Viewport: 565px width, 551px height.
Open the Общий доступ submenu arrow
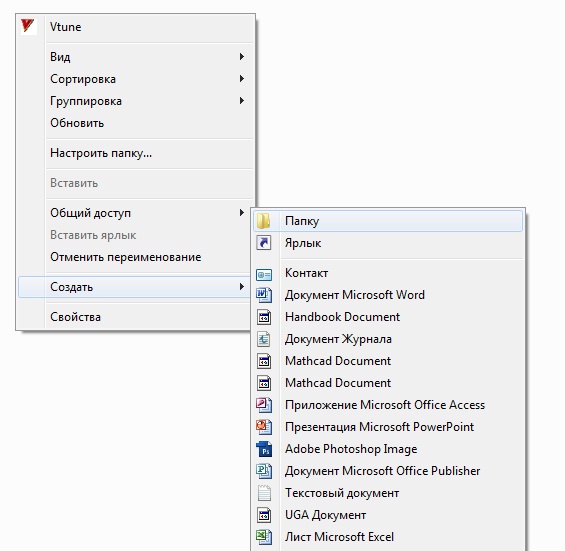click(241, 213)
